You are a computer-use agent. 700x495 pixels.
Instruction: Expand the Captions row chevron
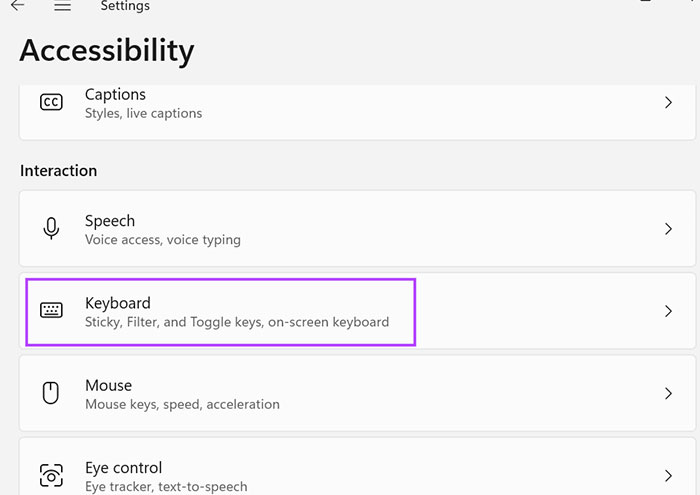pos(668,103)
